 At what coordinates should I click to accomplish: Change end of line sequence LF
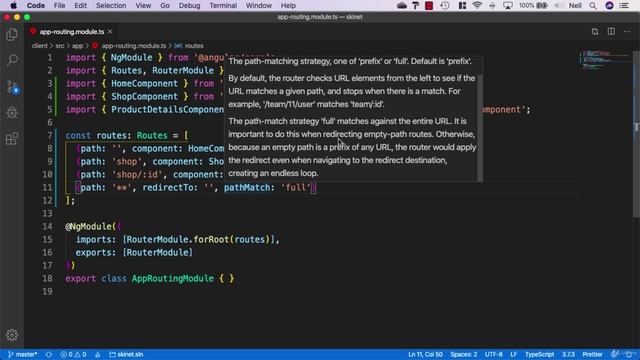pos(513,354)
